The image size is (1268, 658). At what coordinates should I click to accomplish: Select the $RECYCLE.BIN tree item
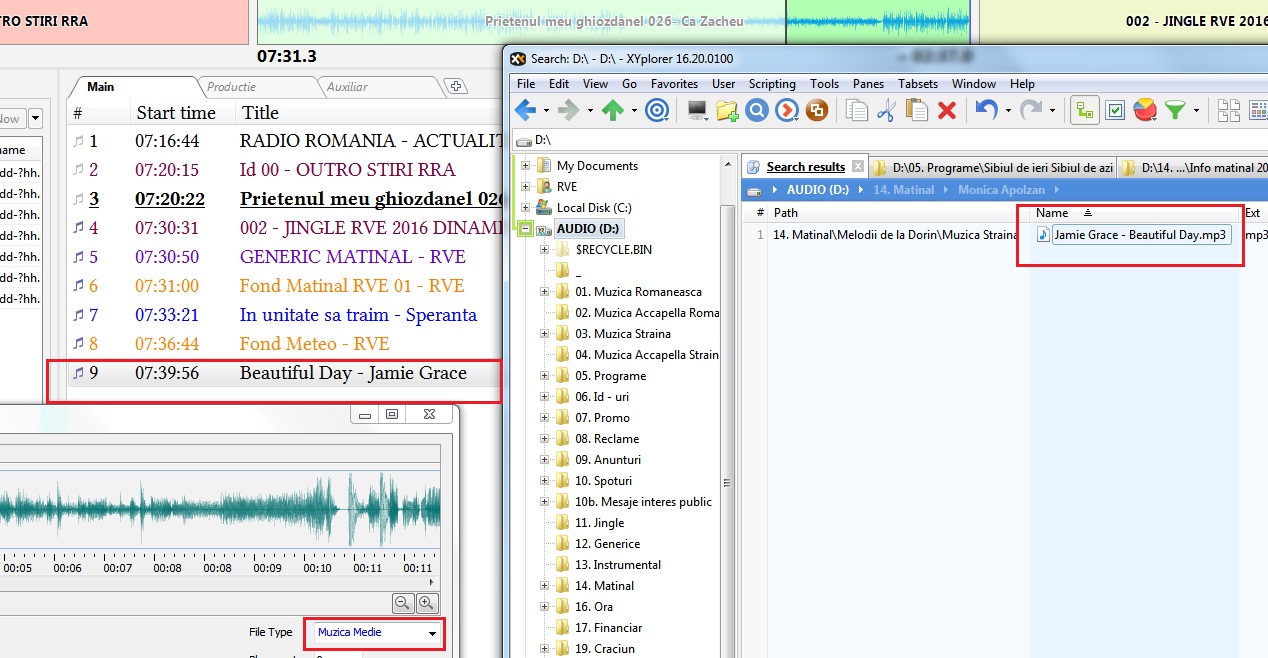613,250
